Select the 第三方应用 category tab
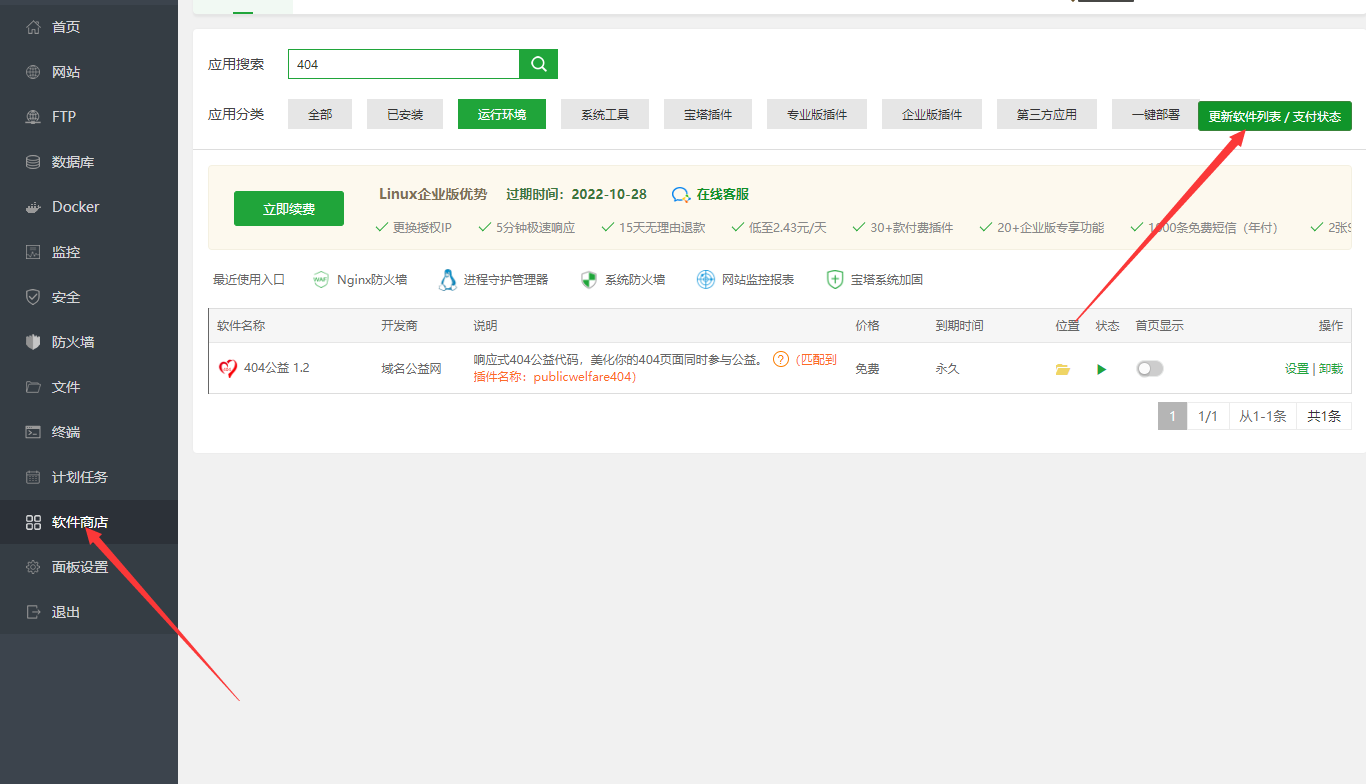Image resolution: width=1366 pixels, height=784 pixels. pos(1047,115)
